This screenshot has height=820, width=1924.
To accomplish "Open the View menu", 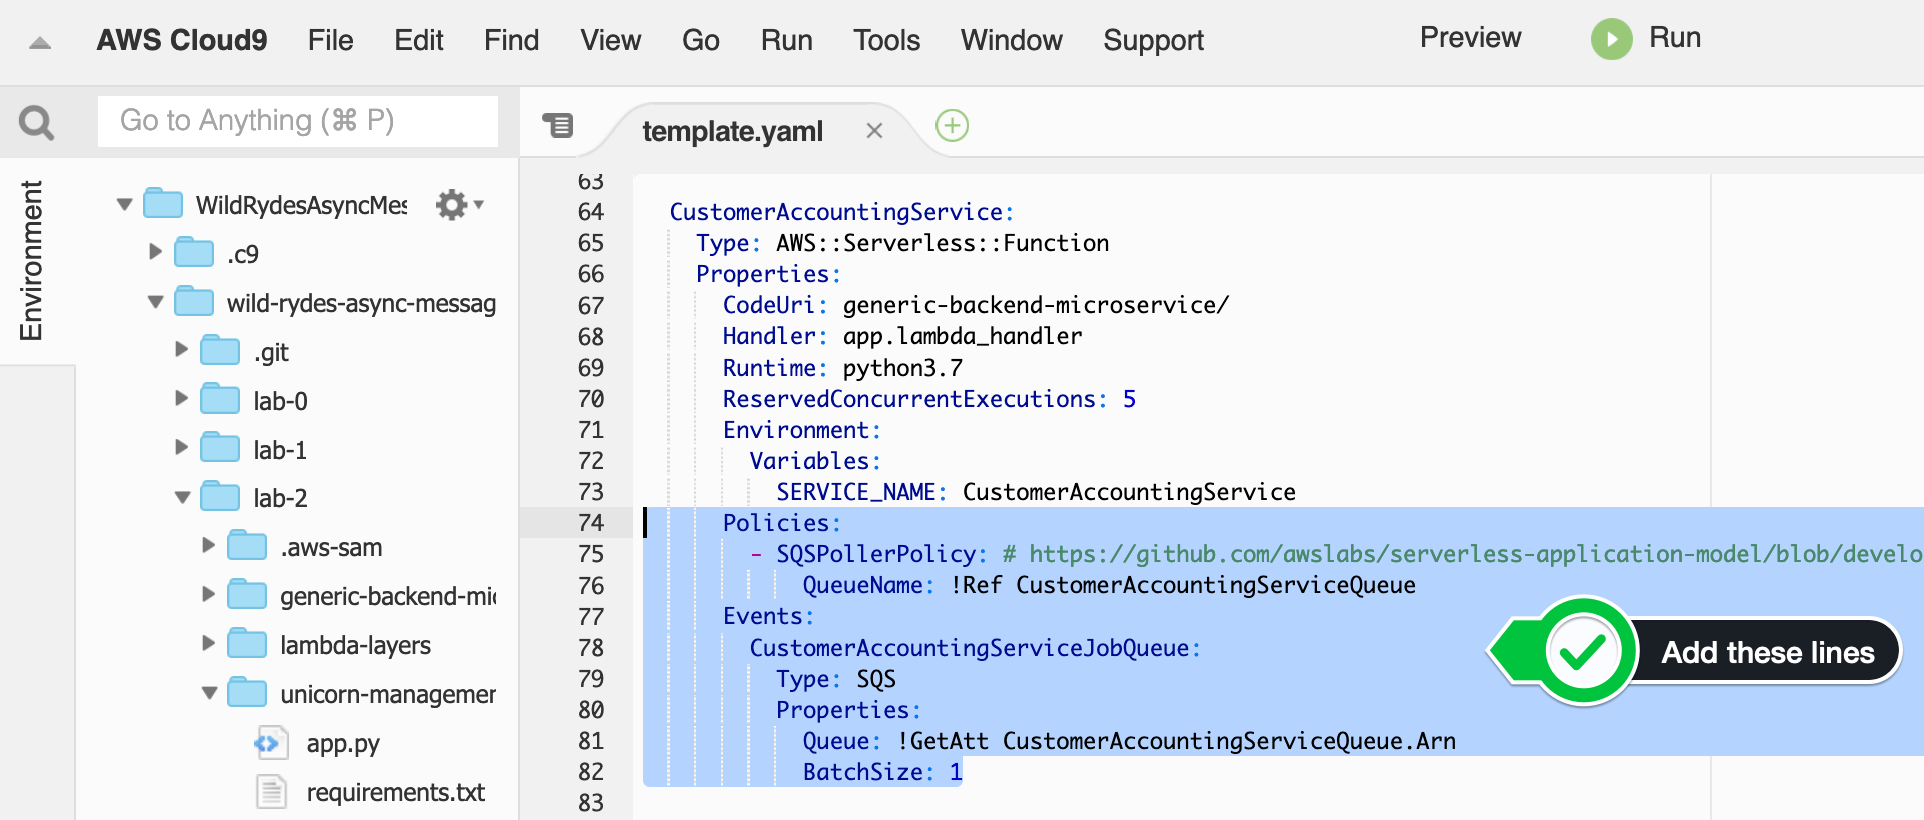I will click(x=611, y=40).
